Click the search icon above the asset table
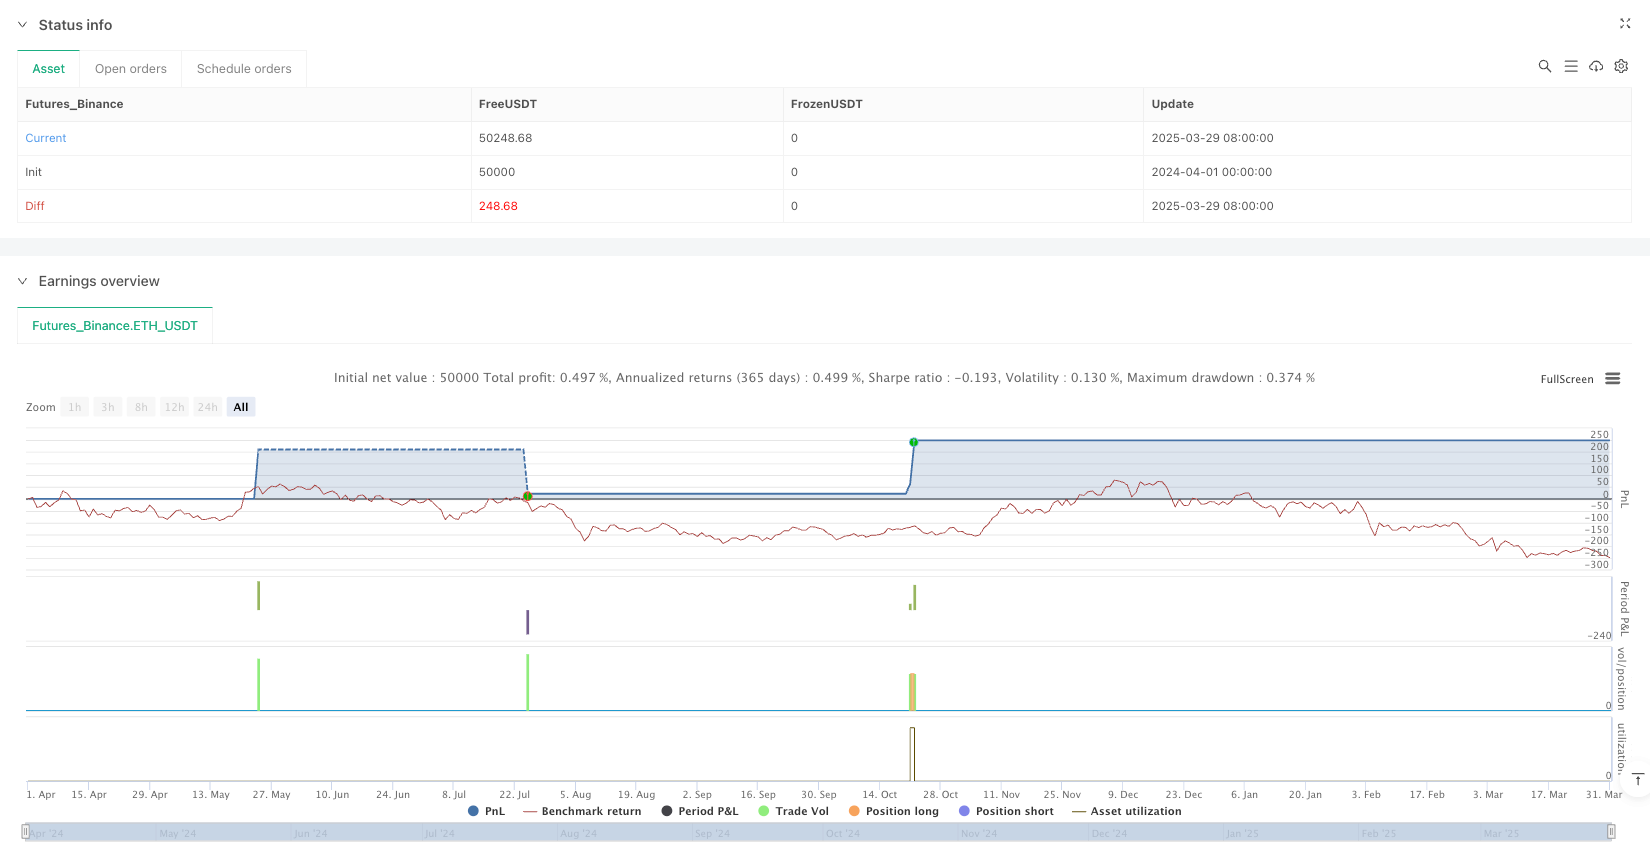This screenshot has height=844, width=1650. [1544, 66]
